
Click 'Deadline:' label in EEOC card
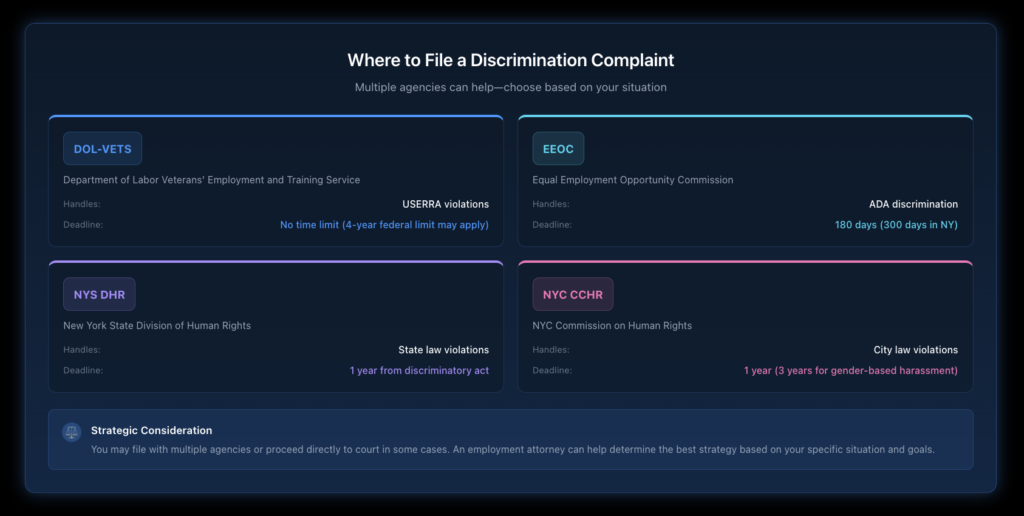[552, 224]
